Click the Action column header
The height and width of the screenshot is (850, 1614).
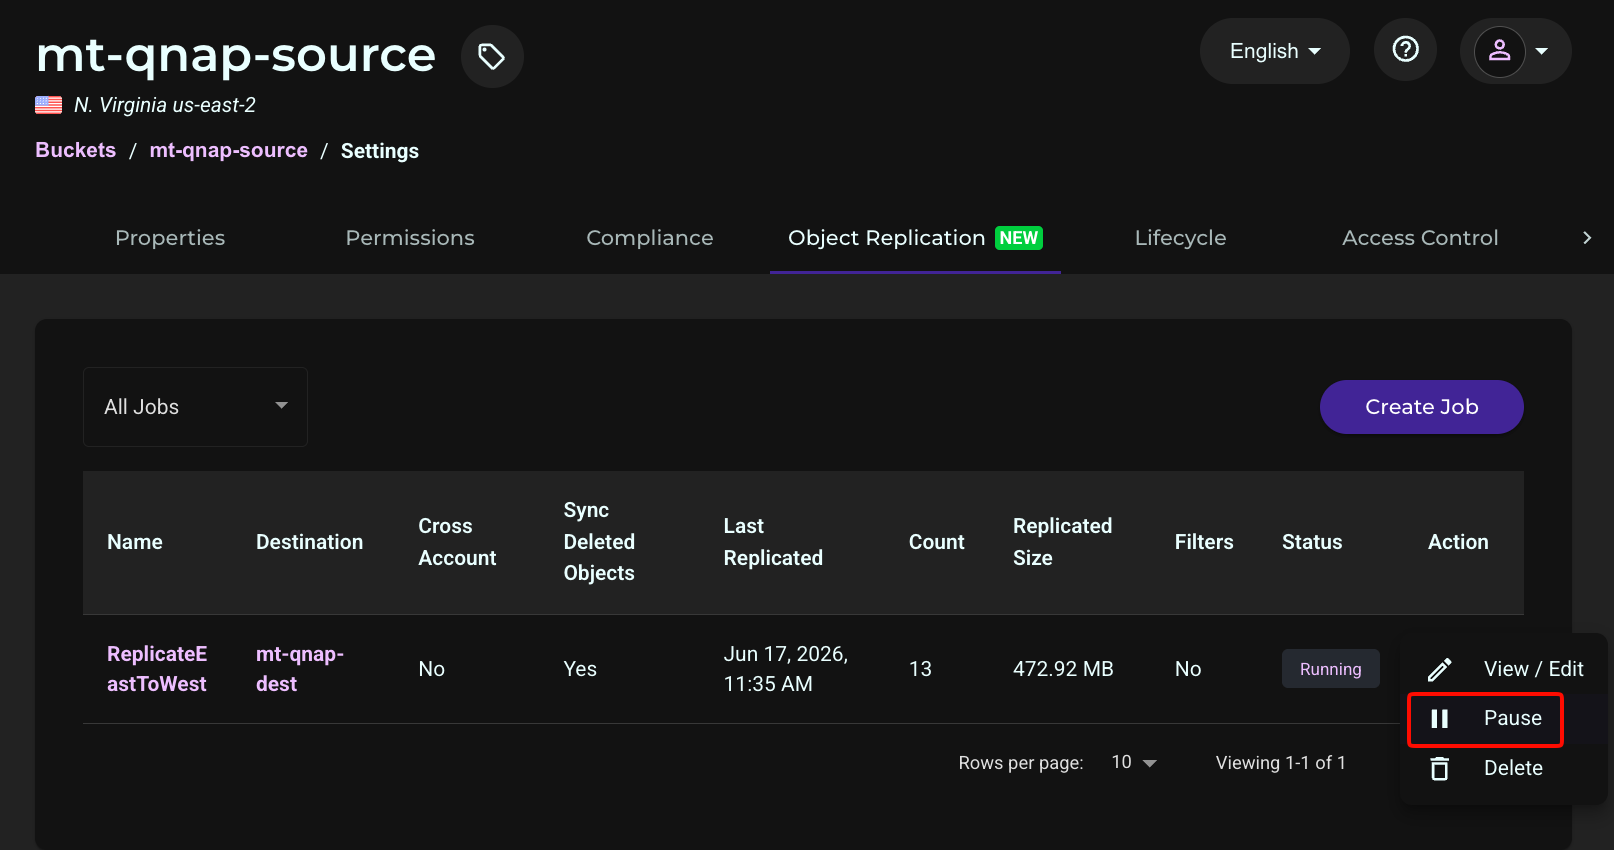pos(1458,542)
